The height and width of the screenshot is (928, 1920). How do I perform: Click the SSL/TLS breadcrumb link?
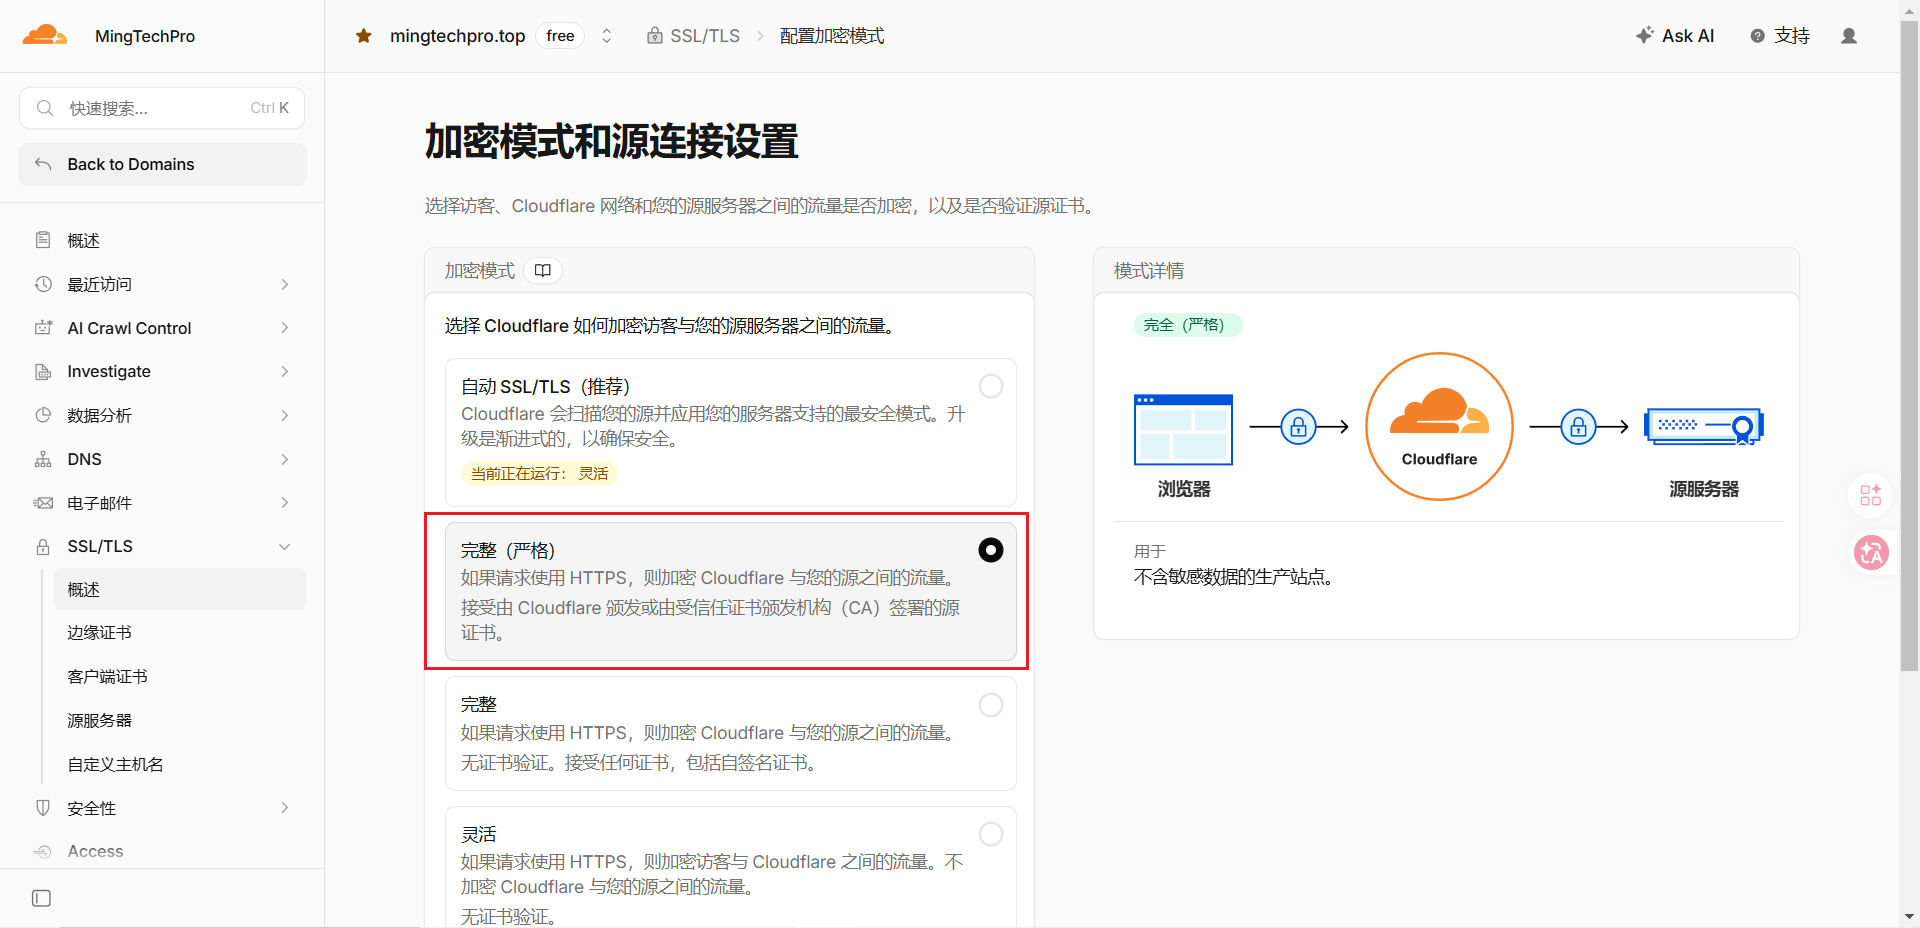click(x=693, y=36)
